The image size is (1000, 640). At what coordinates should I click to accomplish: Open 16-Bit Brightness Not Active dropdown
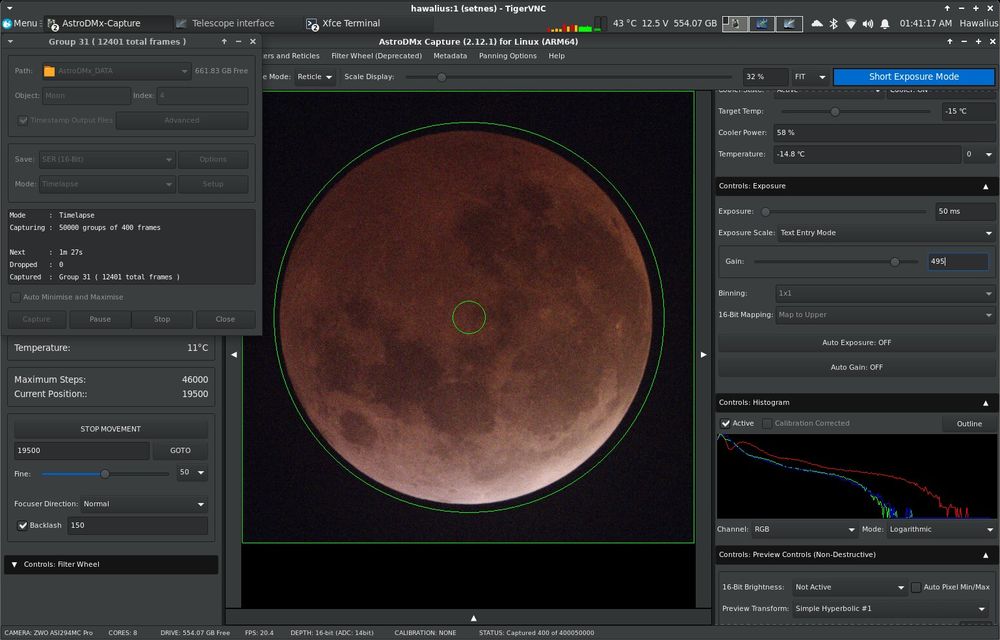850,587
